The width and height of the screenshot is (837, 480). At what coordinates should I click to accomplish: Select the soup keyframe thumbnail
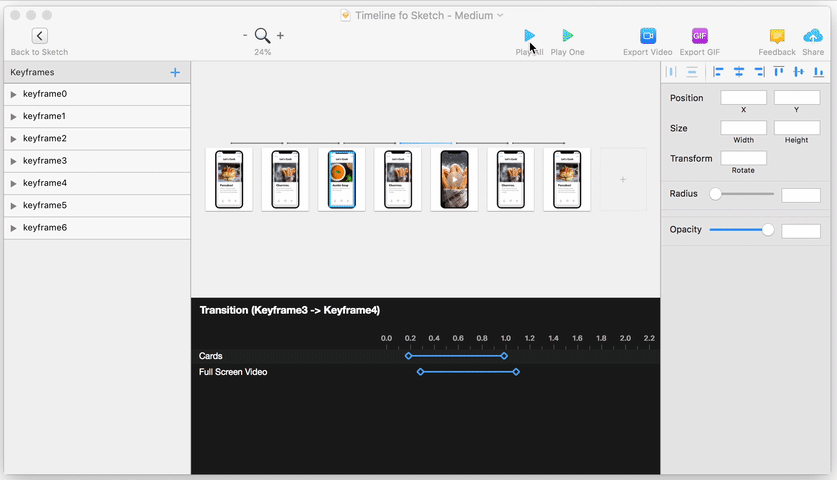pos(342,179)
